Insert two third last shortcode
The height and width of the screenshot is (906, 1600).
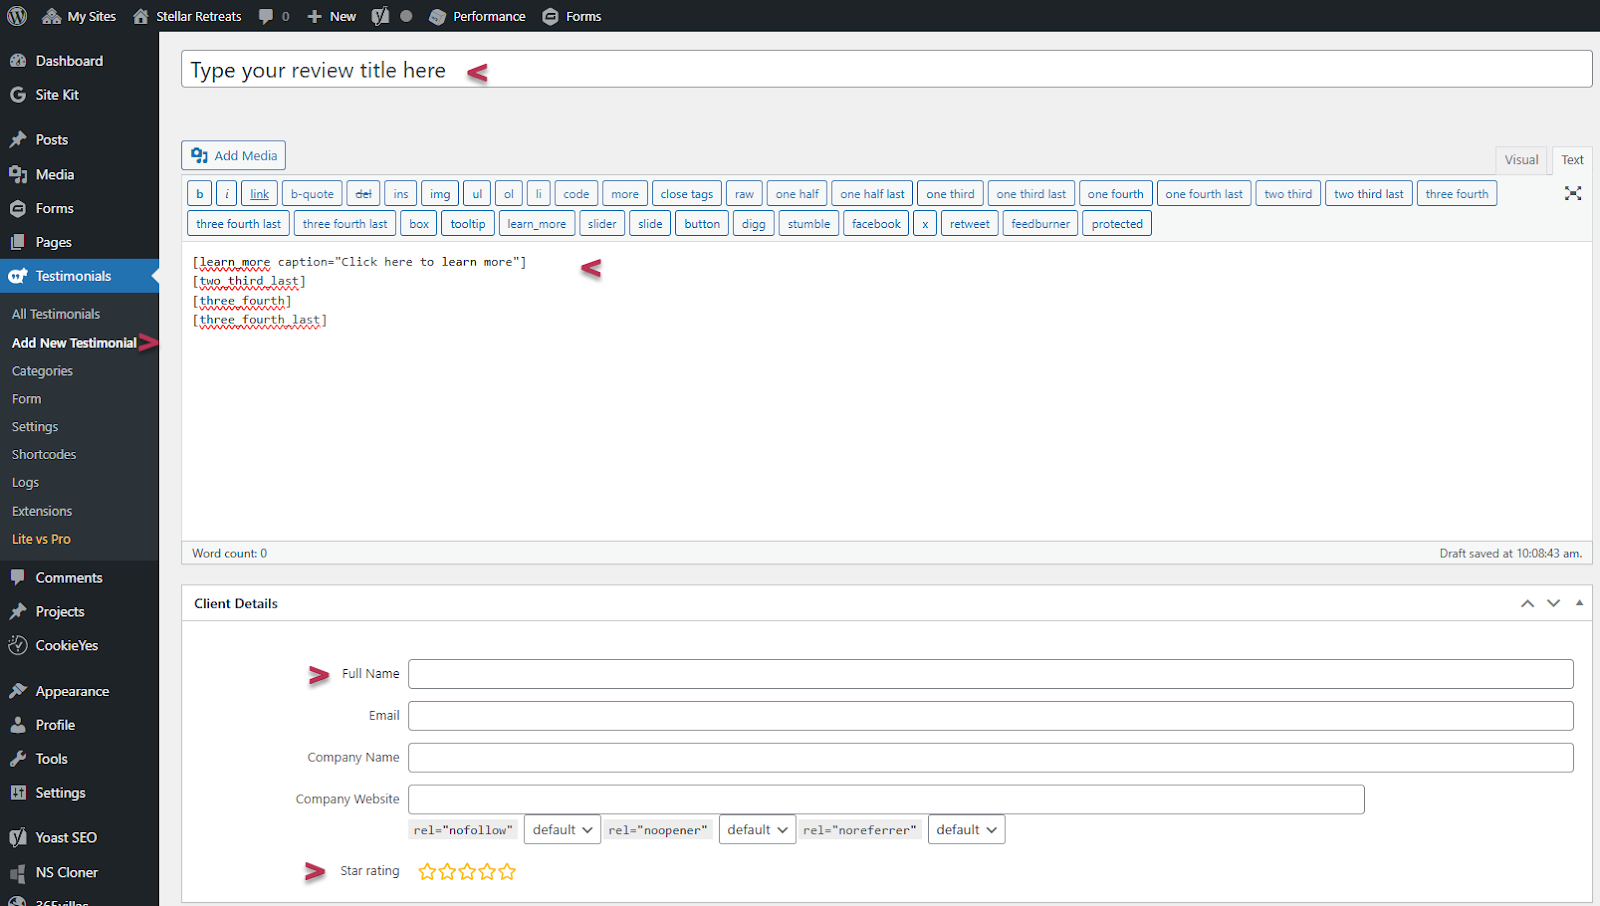pos(1368,194)
